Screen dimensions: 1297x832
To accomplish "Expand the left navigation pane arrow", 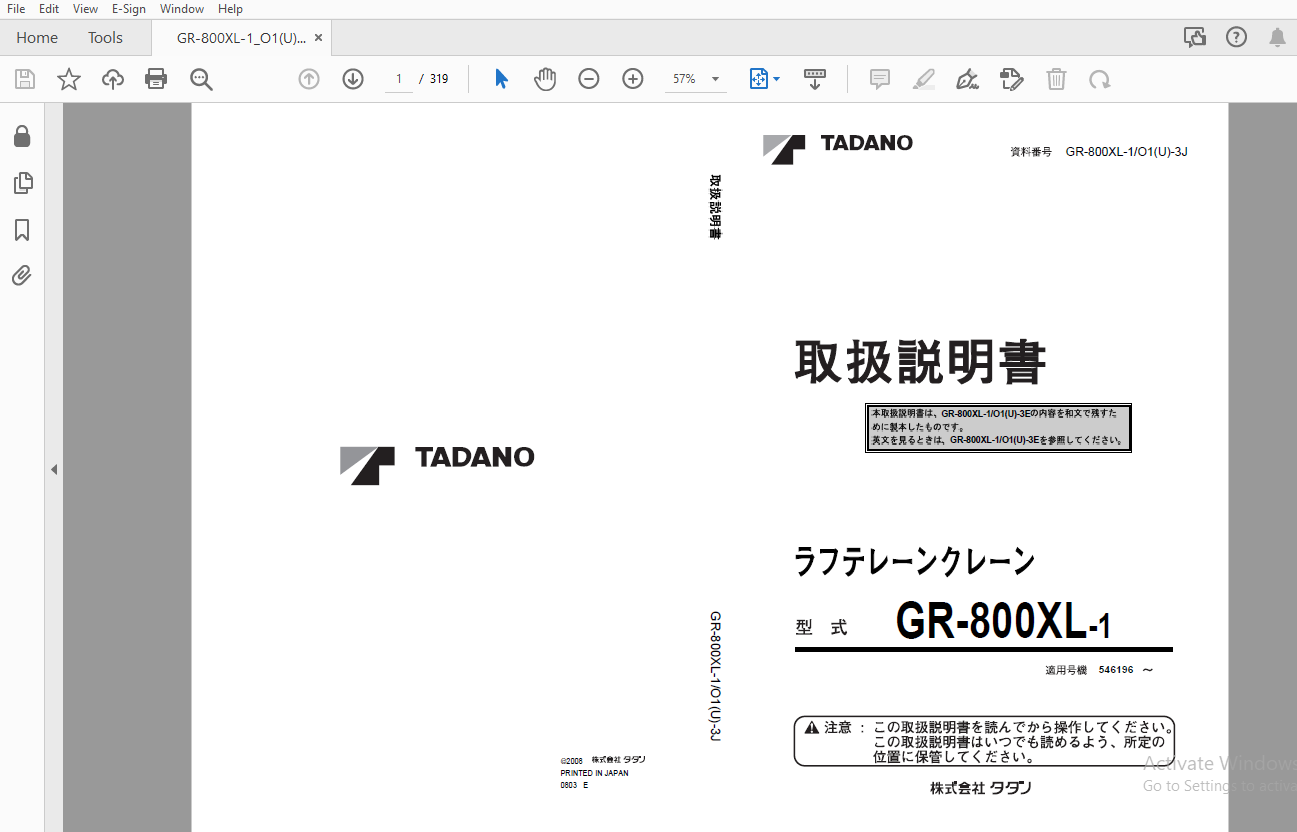I will [54, 469].
